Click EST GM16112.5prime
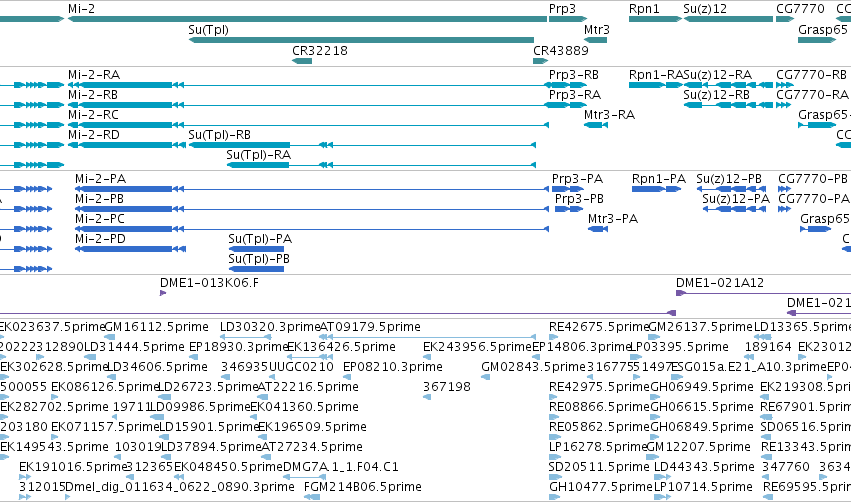The width and height of the screenshot is (851, 502). [x=109, y=338]
